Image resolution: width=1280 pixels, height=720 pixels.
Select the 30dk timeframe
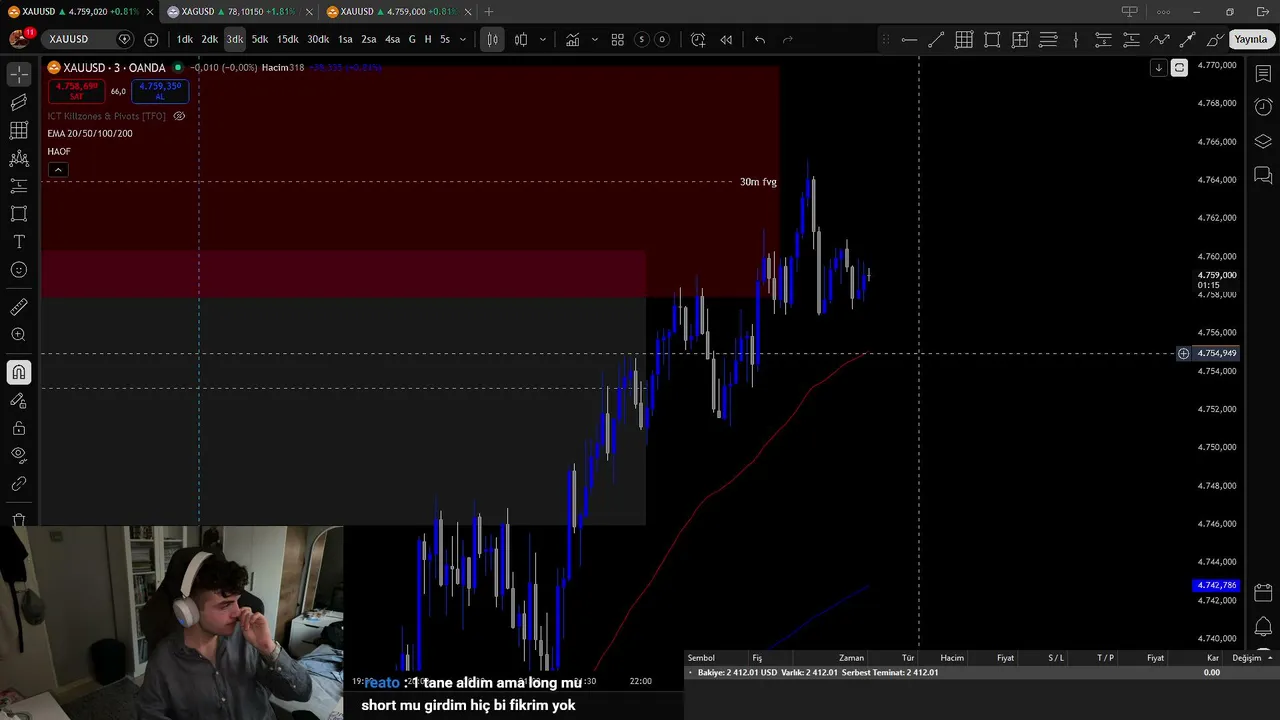click(x=318, y=39)
